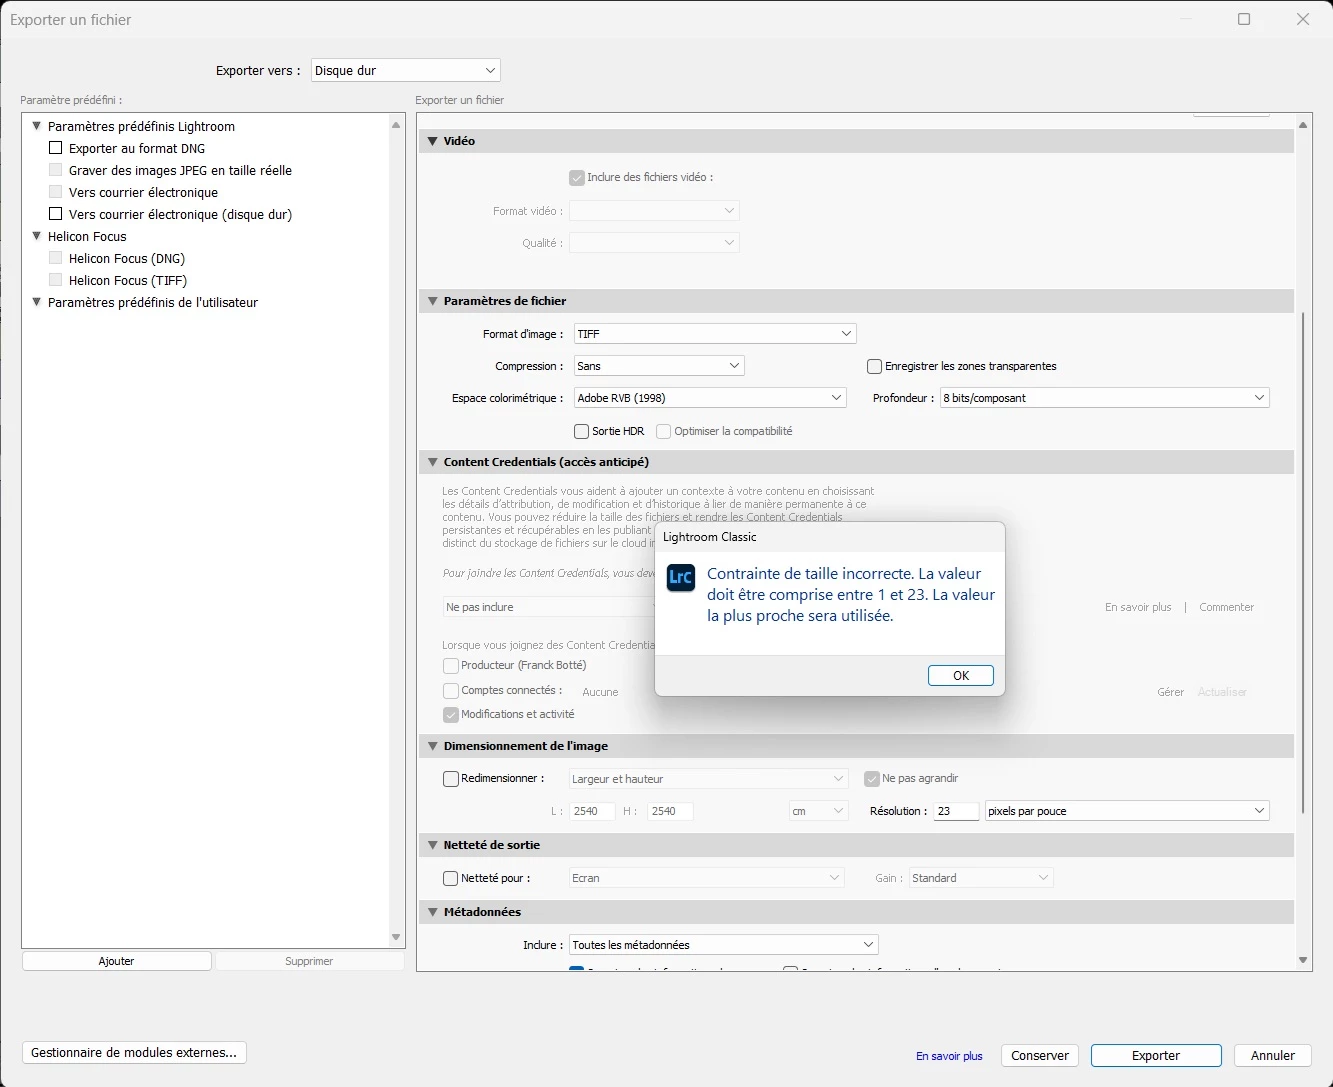Collapse Content Credentials (accès anticipé) section
Viewport: 1333px width, 1087px height.
pyautogui.click(x=433, y=462)
